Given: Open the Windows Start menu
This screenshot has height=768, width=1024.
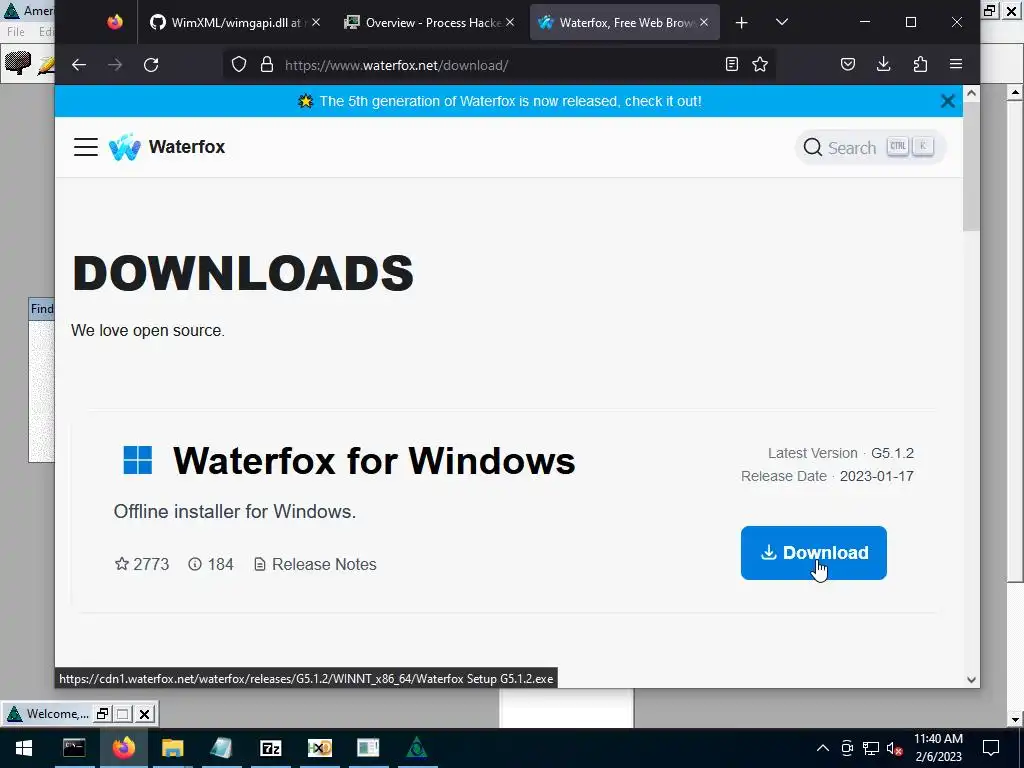Looking at the screenshot, I should click(24, 748).
